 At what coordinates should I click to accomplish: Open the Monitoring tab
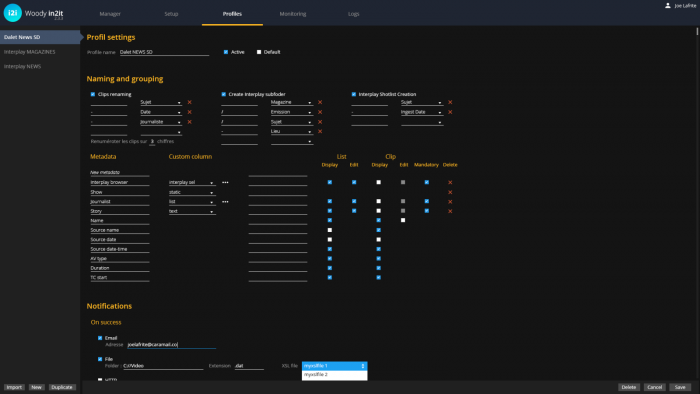click(293, 14)
